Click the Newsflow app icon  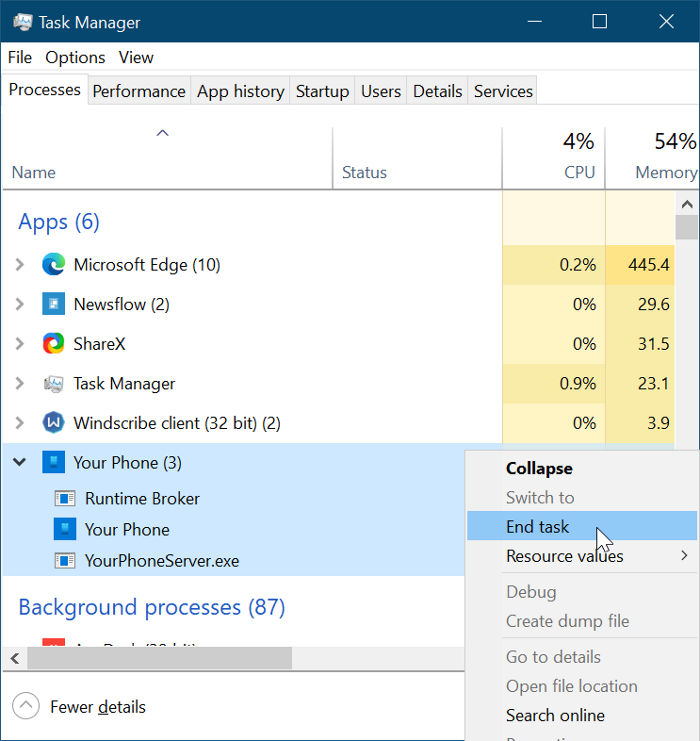53,304
